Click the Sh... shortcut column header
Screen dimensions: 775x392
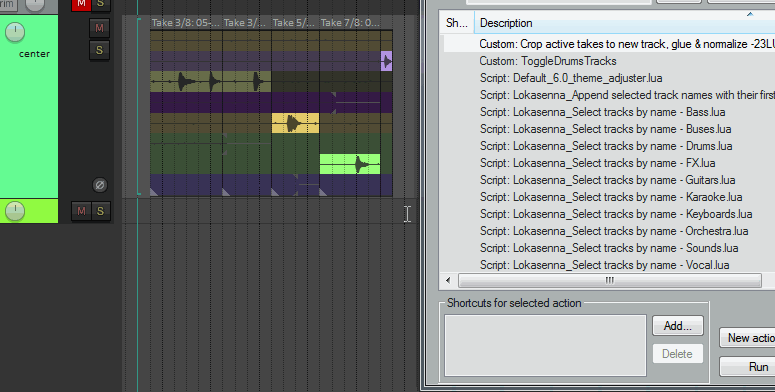pyautogui.click(x=457, y=23)
